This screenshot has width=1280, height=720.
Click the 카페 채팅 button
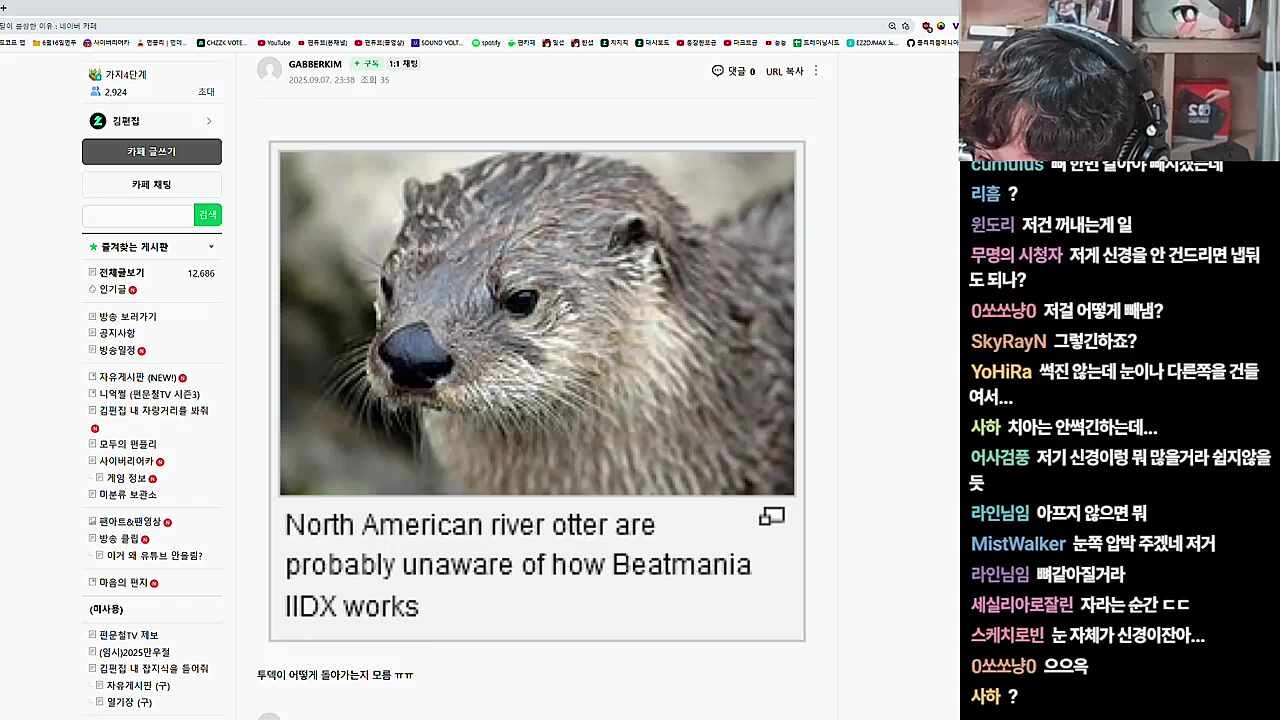(152, 185)
